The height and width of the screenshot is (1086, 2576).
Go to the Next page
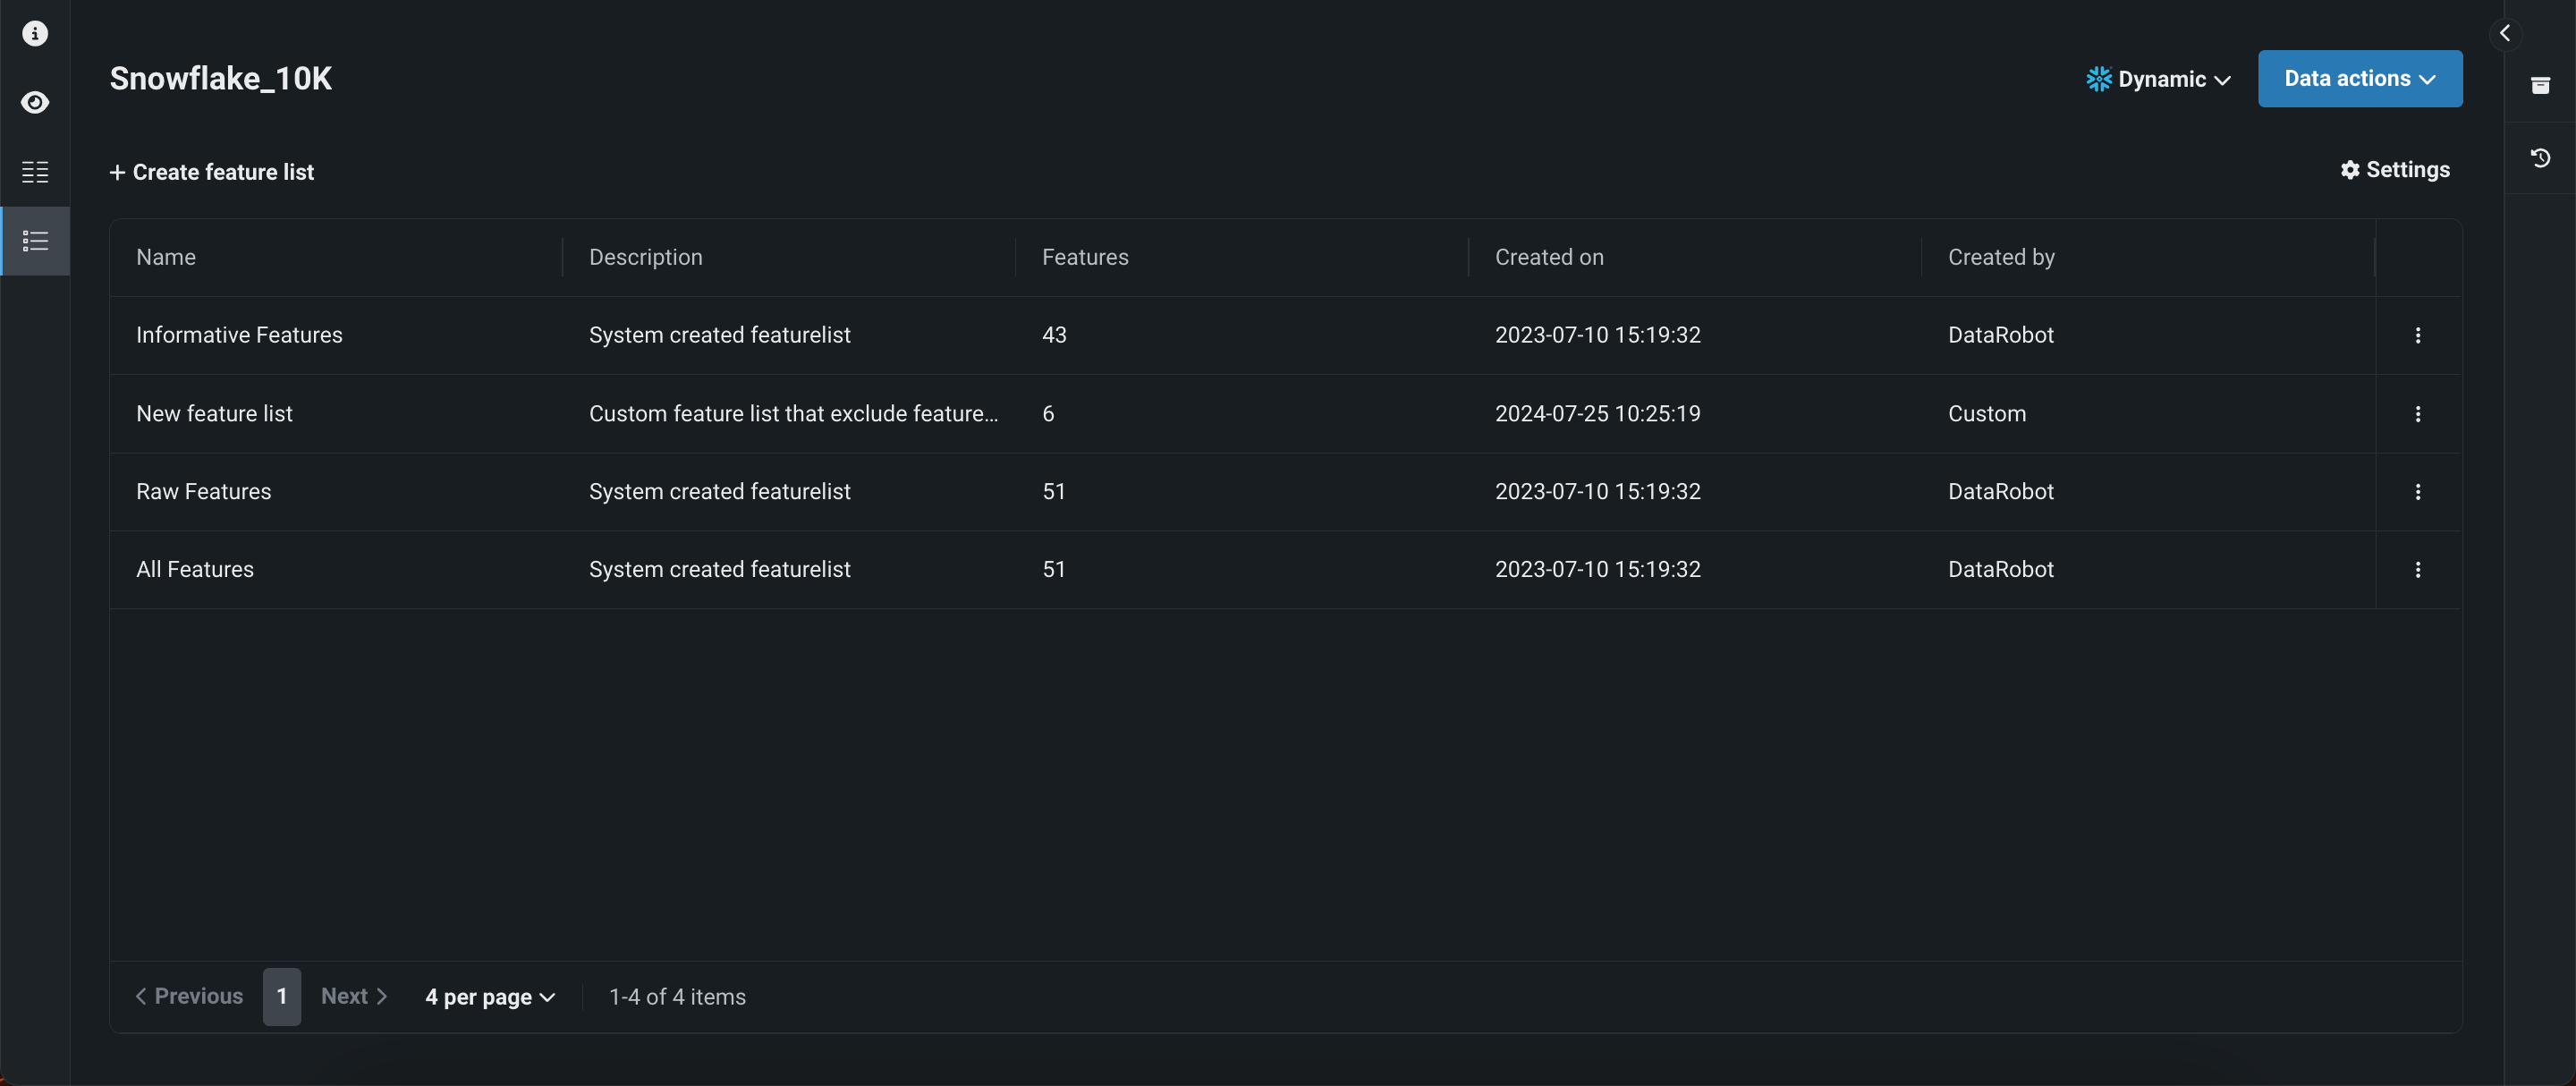pyautogui.click(x=353, y=996)
